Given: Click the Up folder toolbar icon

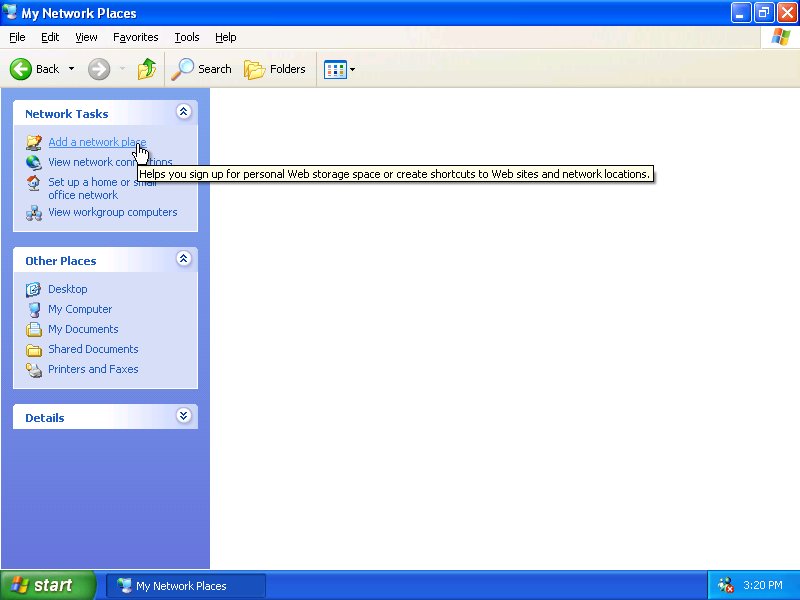Looking at the screenshot, I should [147, 69].
